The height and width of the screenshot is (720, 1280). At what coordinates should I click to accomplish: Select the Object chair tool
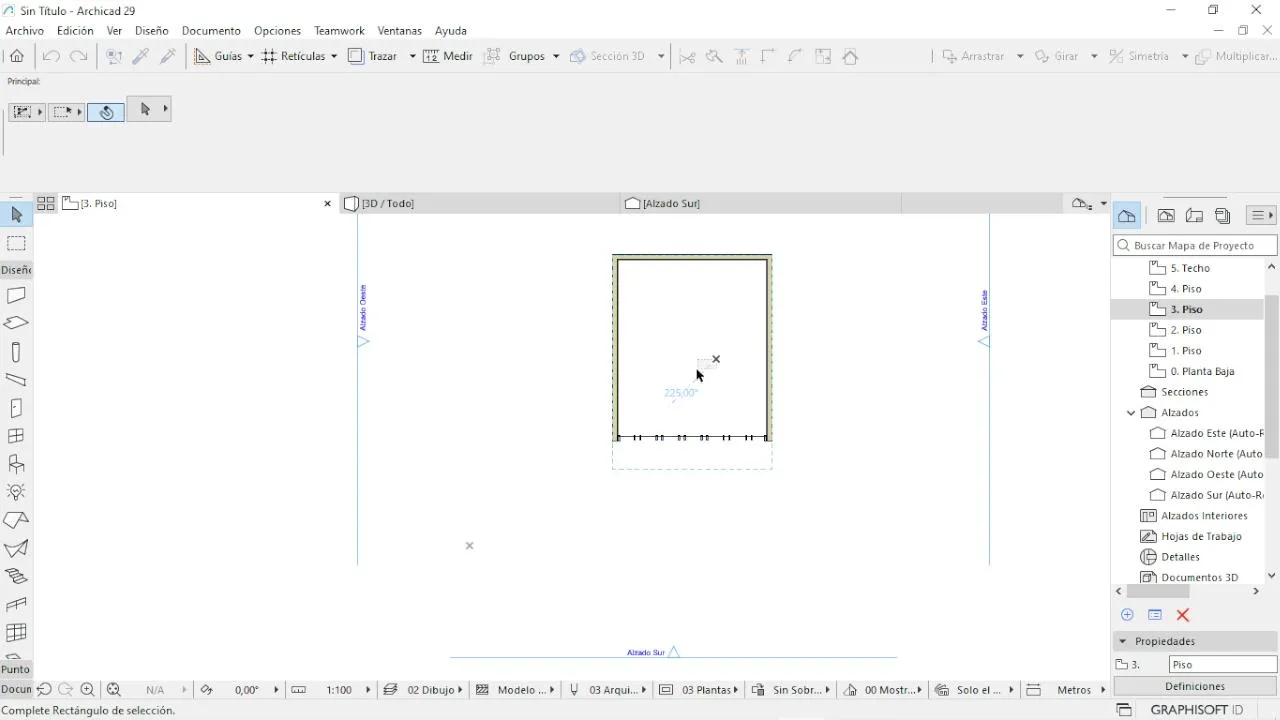click(16, 464)
